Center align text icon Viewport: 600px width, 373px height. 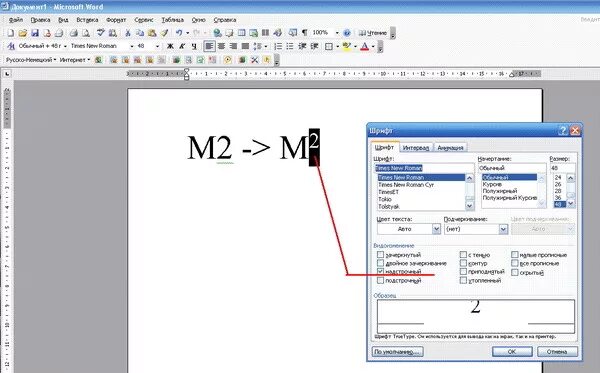pyautogui.click(x=221, y=46)
